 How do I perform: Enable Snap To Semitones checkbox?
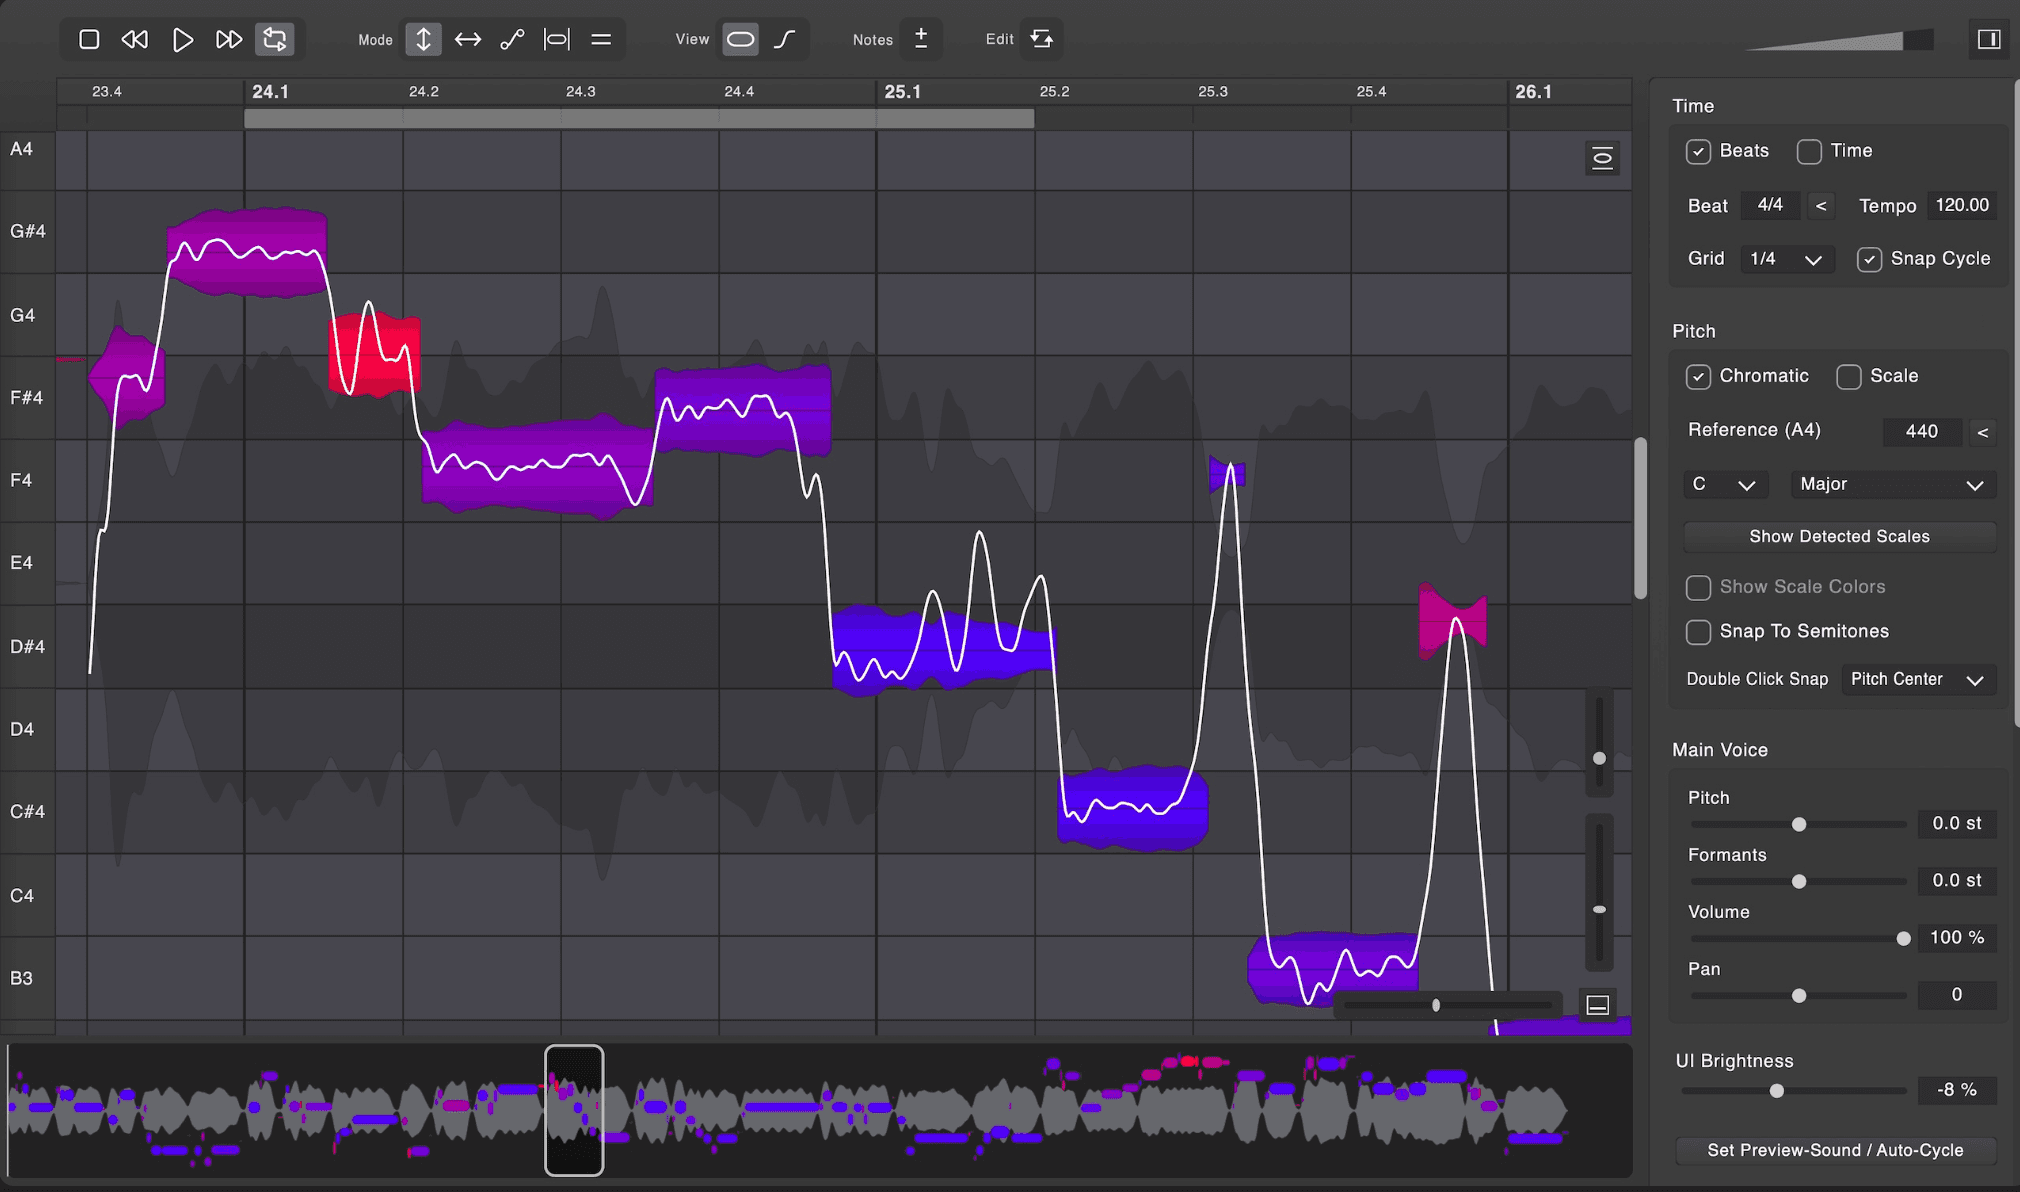[x=1698, y=632]
